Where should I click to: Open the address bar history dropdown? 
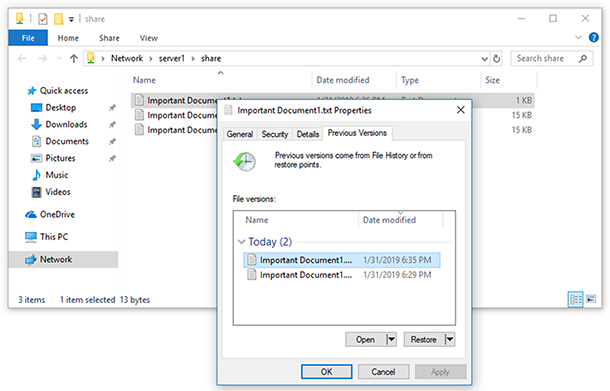coord(484,59)
